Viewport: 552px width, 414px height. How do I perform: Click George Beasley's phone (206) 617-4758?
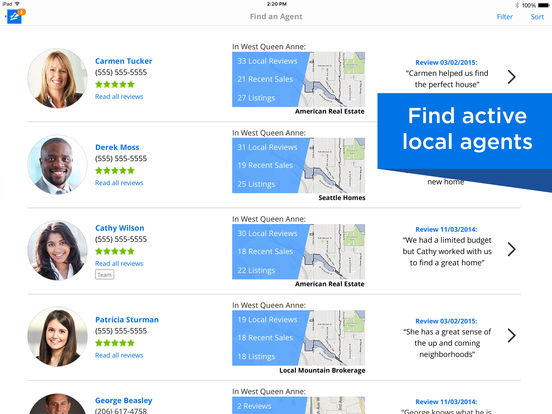[x=121, y=410]
